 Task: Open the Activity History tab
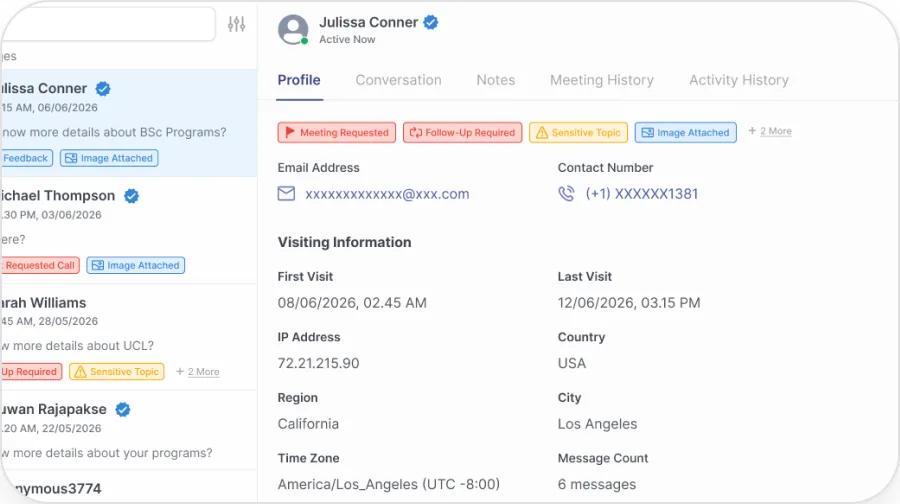pyautogui.click(x=739, y=80)
